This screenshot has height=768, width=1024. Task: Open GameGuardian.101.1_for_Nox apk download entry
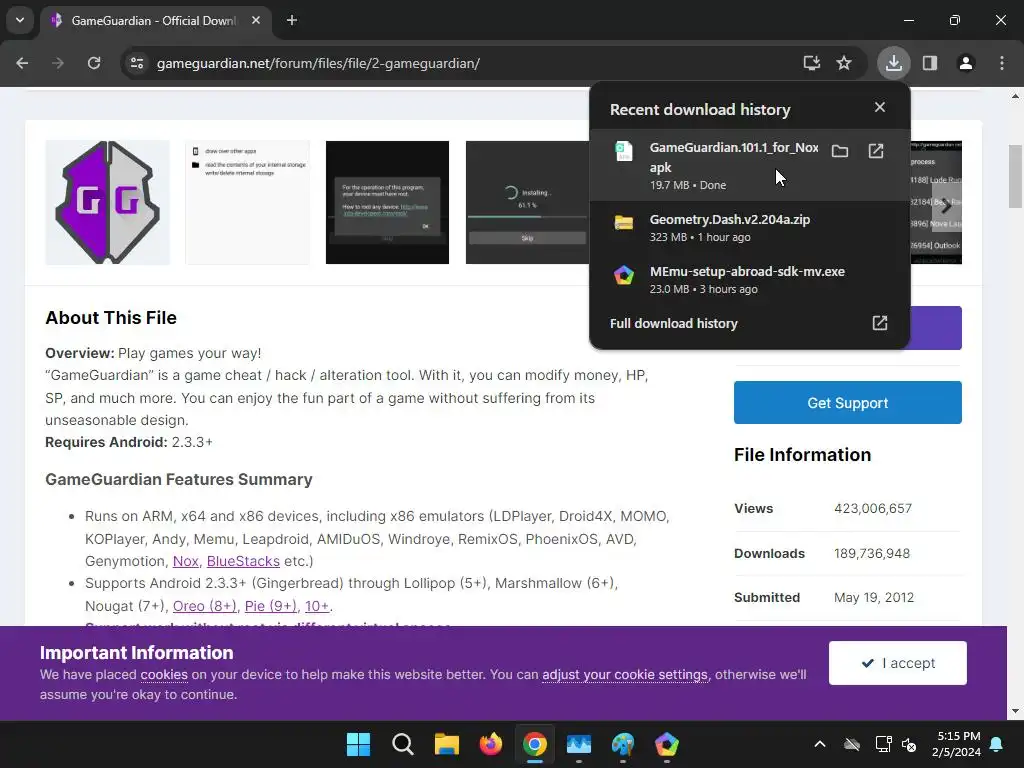click(749, 165)
